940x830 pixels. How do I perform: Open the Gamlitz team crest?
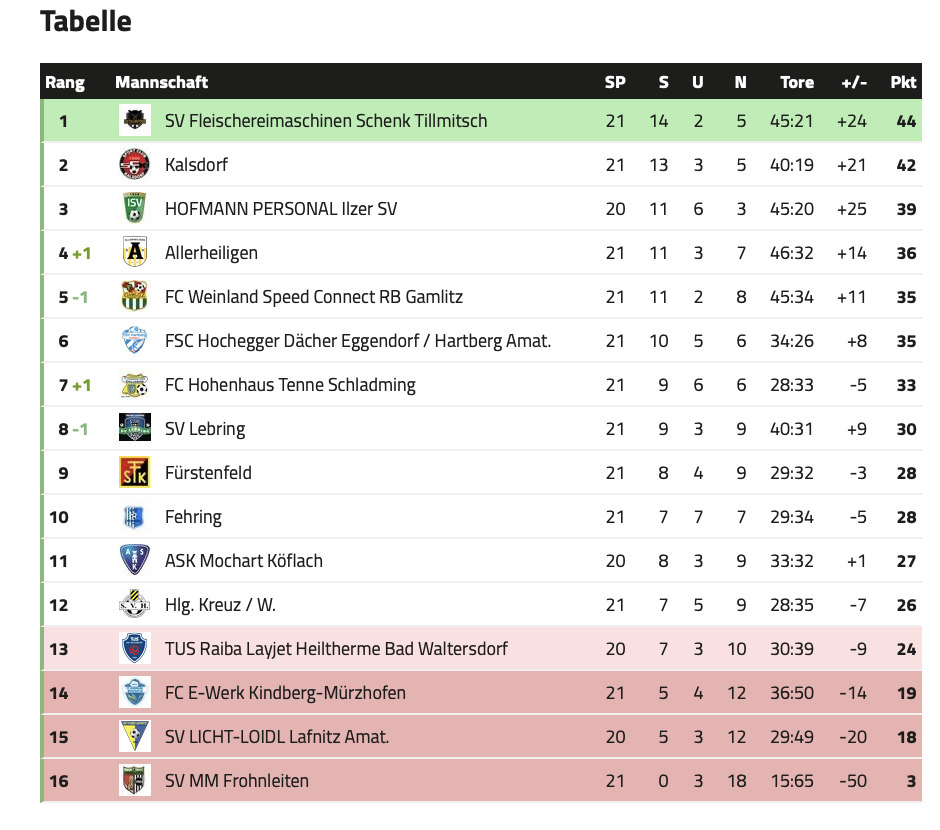[x=134, y=296]
